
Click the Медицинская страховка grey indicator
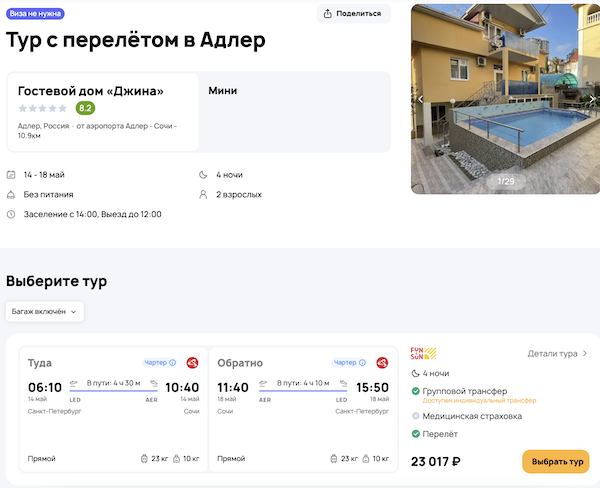(x=416, y=416)
